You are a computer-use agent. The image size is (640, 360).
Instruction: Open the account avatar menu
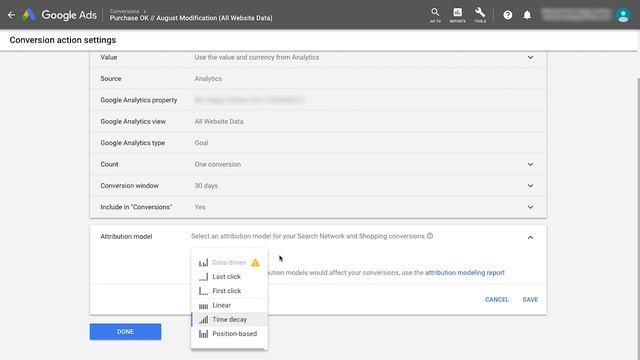[x=623, y=15]
